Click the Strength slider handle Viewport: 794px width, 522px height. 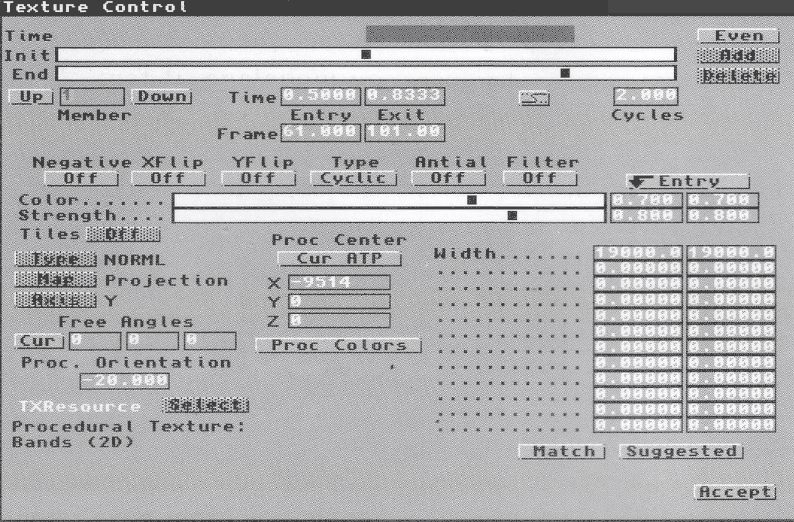click(512, 216)
